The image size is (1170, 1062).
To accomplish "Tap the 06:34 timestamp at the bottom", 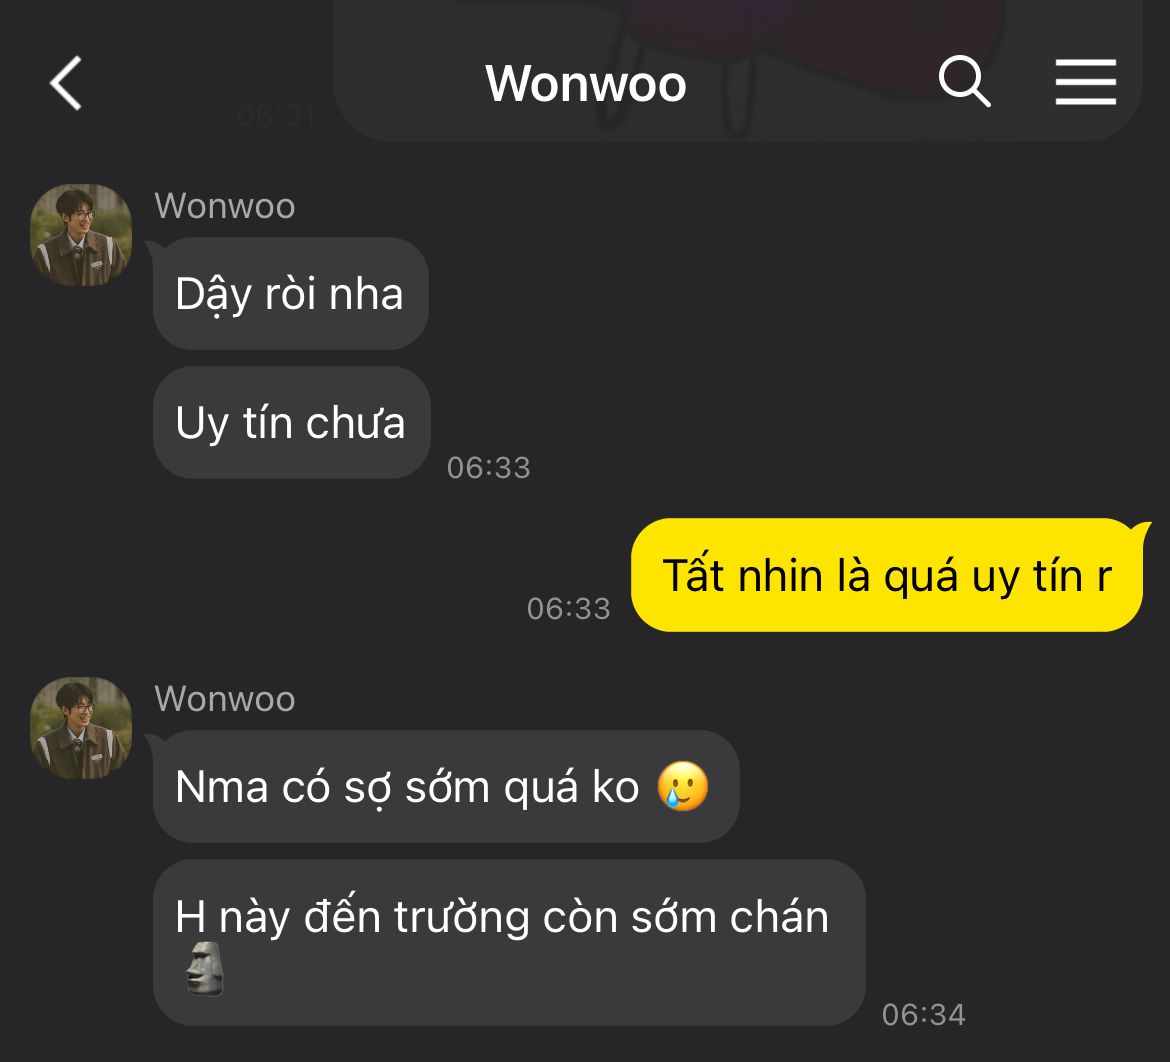I will 924,1015.
